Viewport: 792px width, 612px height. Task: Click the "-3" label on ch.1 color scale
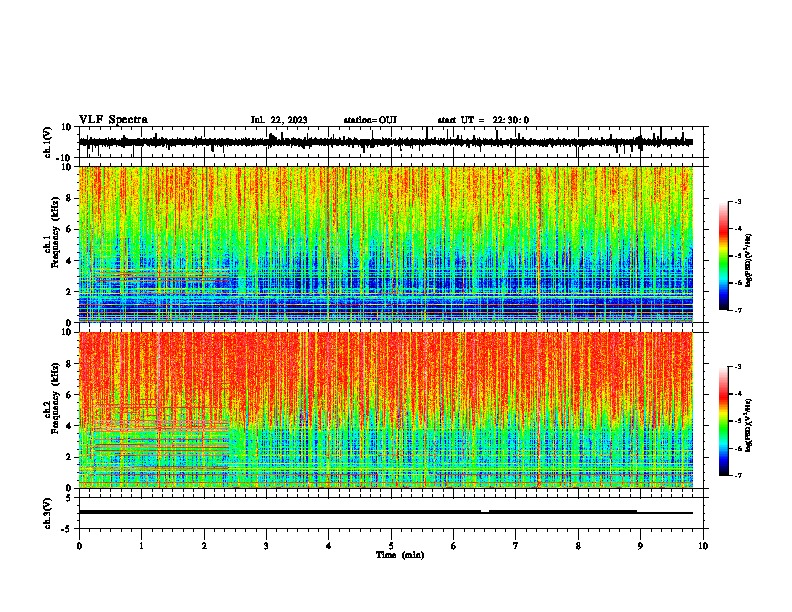tap(738, 201)
